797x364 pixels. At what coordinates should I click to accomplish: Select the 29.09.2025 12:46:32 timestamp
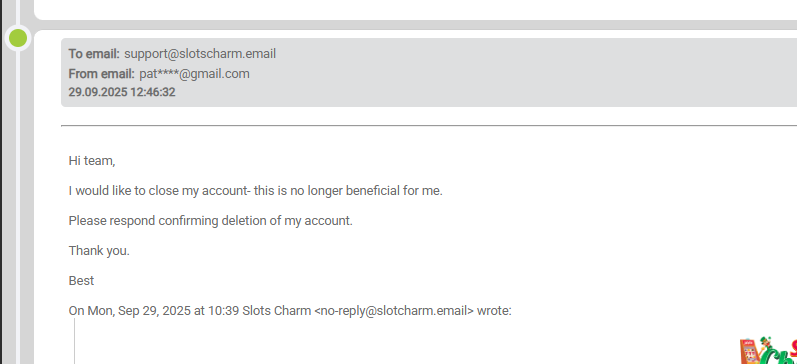pyautogui.click(x=122, y=93)
